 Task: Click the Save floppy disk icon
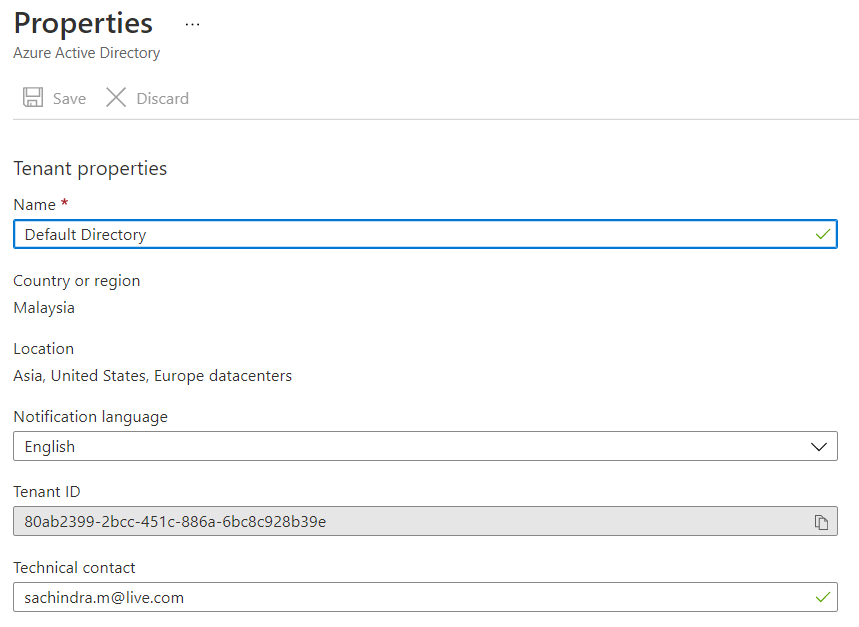point(33,98)
